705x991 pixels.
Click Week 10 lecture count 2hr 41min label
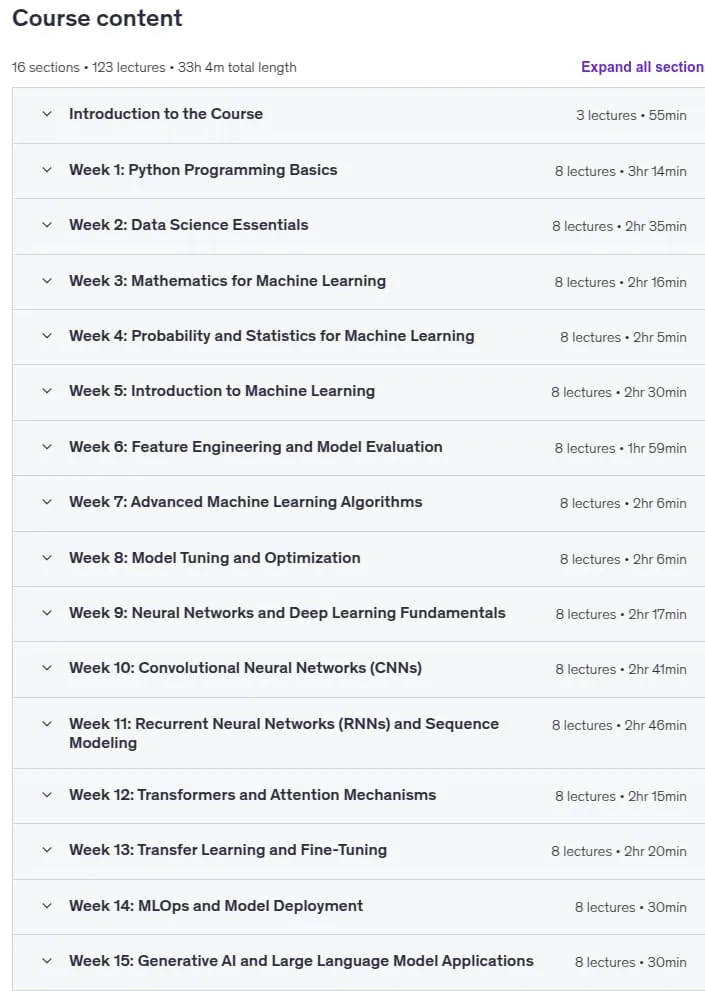(621, 669)
